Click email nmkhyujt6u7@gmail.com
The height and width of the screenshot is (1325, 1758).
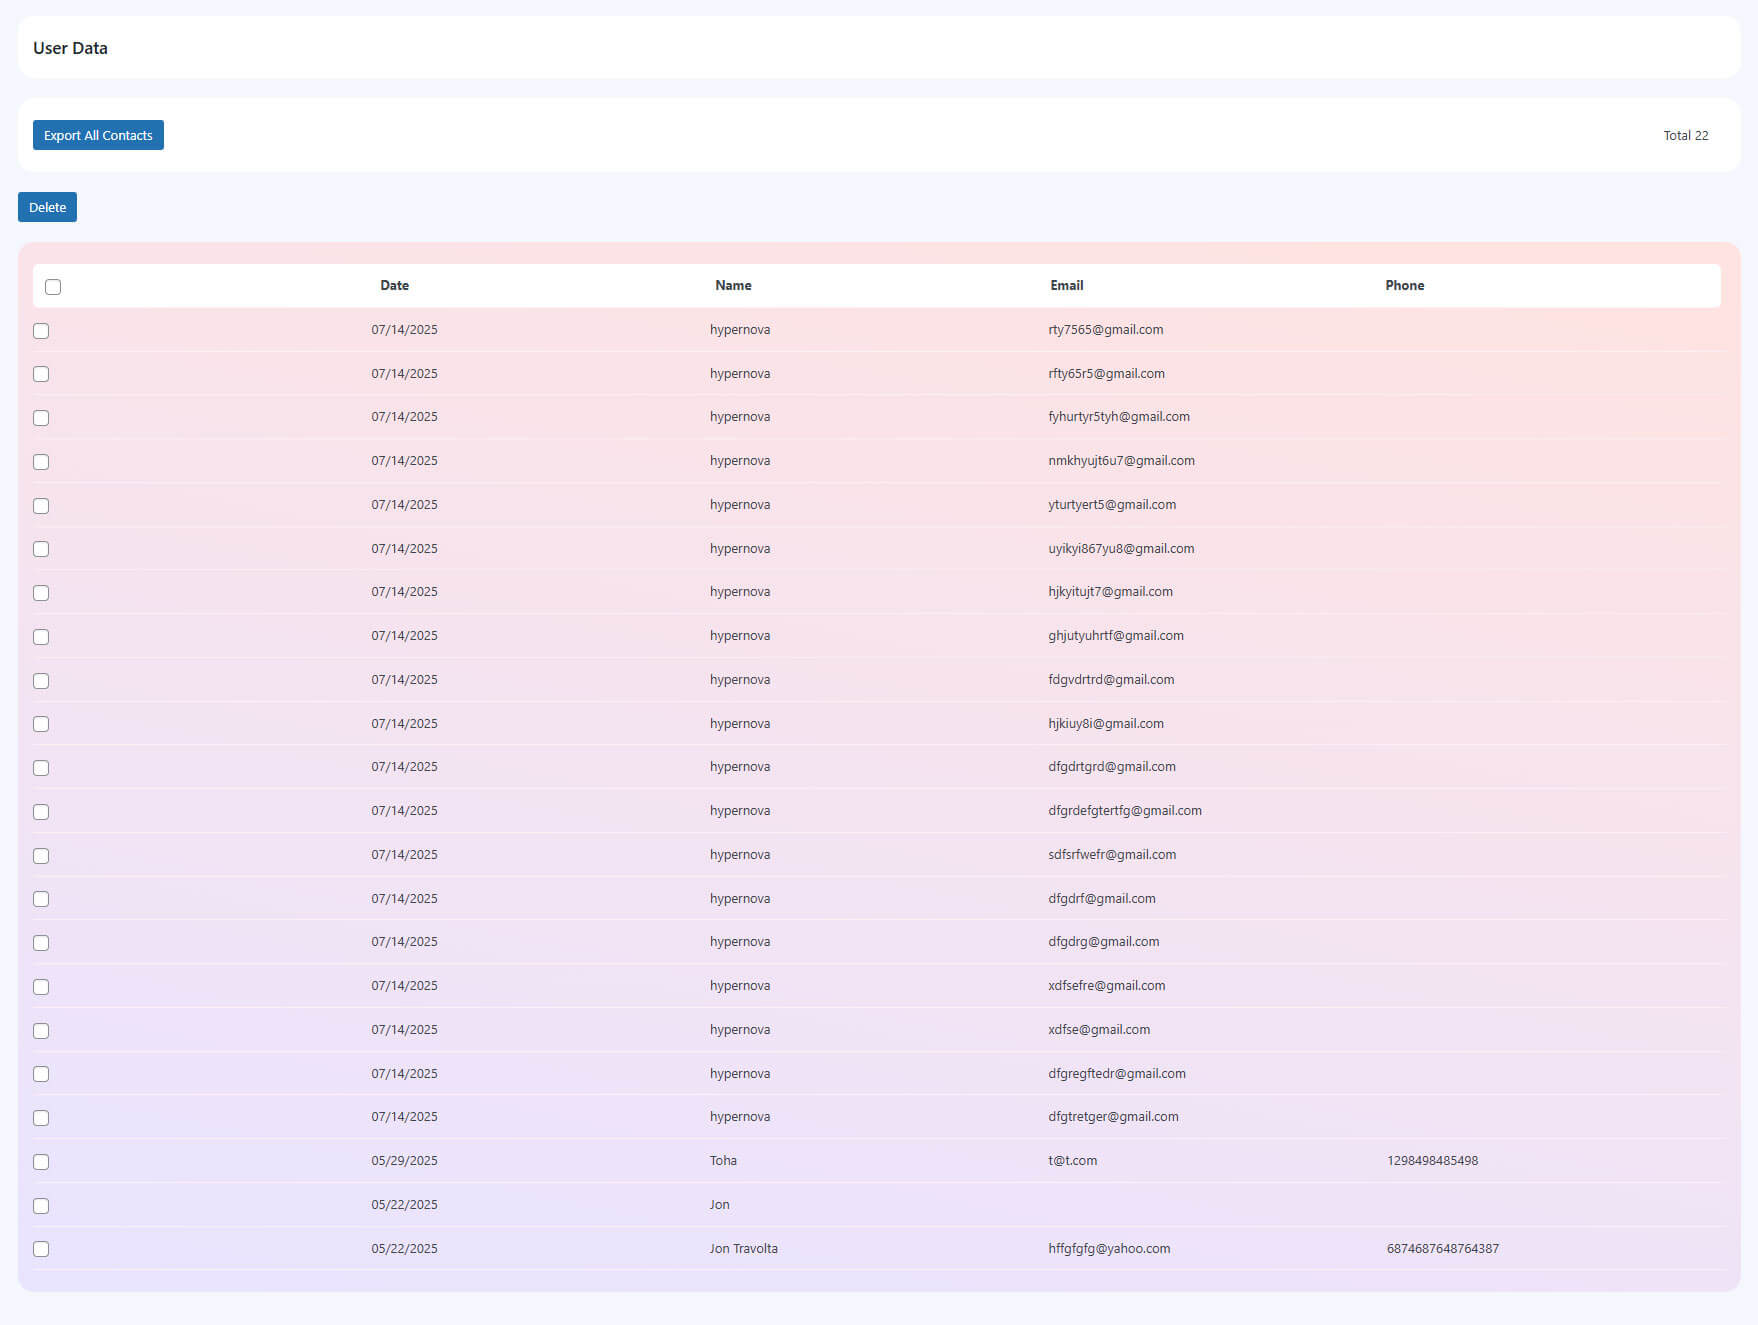pos(1121,461)
